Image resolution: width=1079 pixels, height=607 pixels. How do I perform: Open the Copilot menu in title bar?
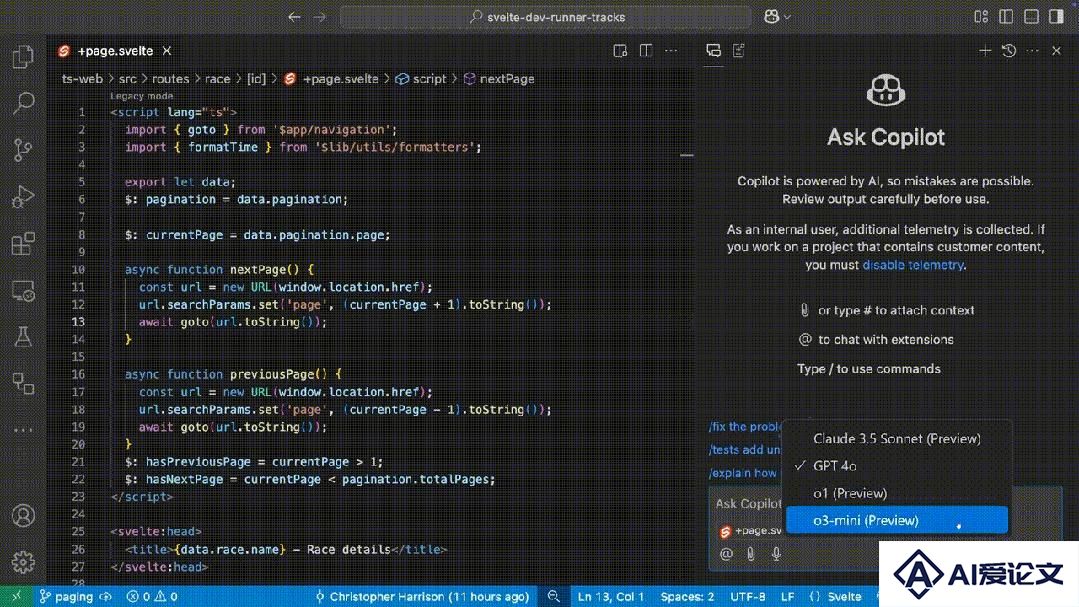[777, 17]
